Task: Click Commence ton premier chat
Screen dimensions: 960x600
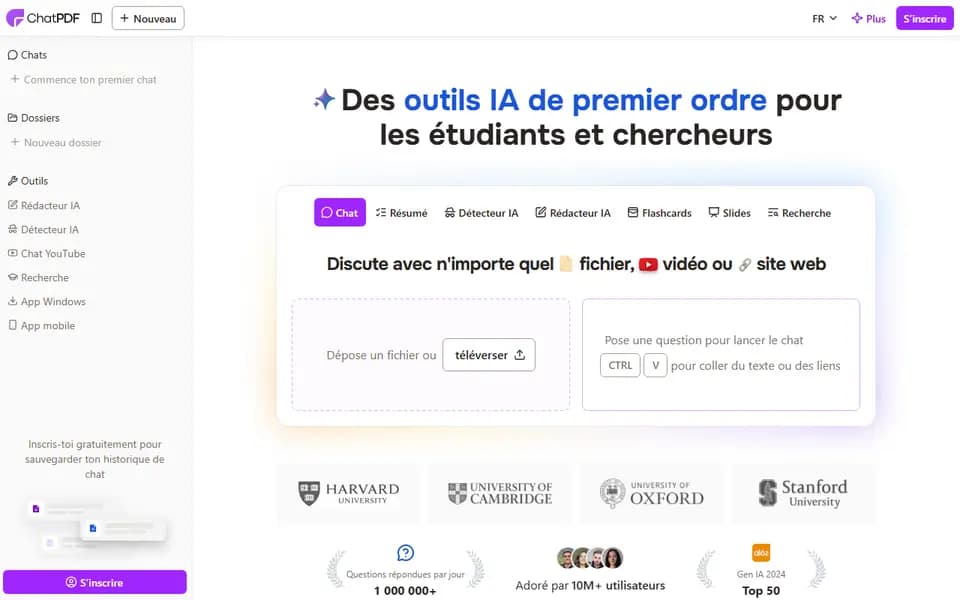Action: pos(84,80)
